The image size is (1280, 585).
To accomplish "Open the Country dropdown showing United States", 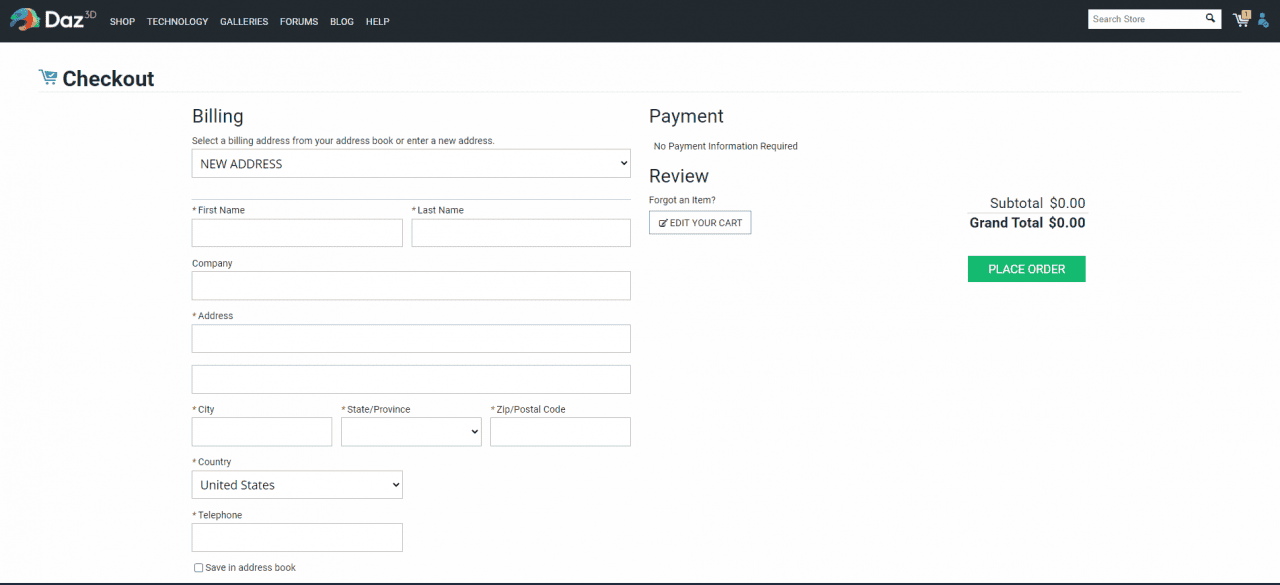I will pos(297,485).
